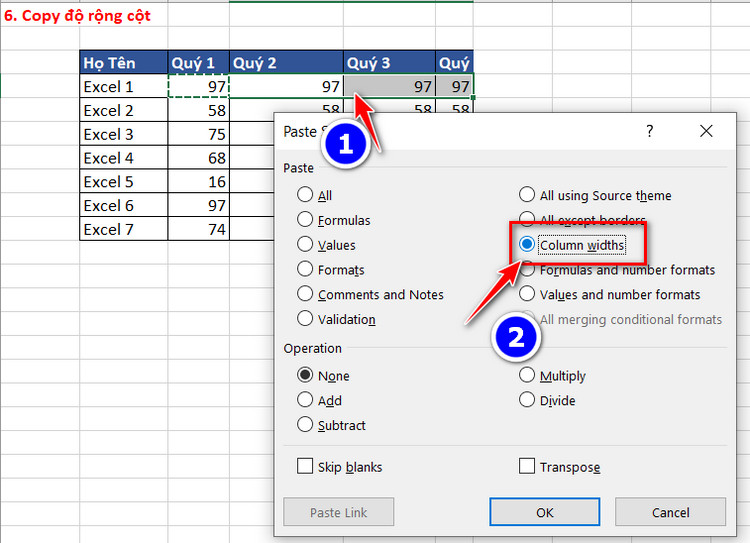This screenshot has height=543, width=750.
Task: Select cell containing Excel 5
Action: point(123,182)
